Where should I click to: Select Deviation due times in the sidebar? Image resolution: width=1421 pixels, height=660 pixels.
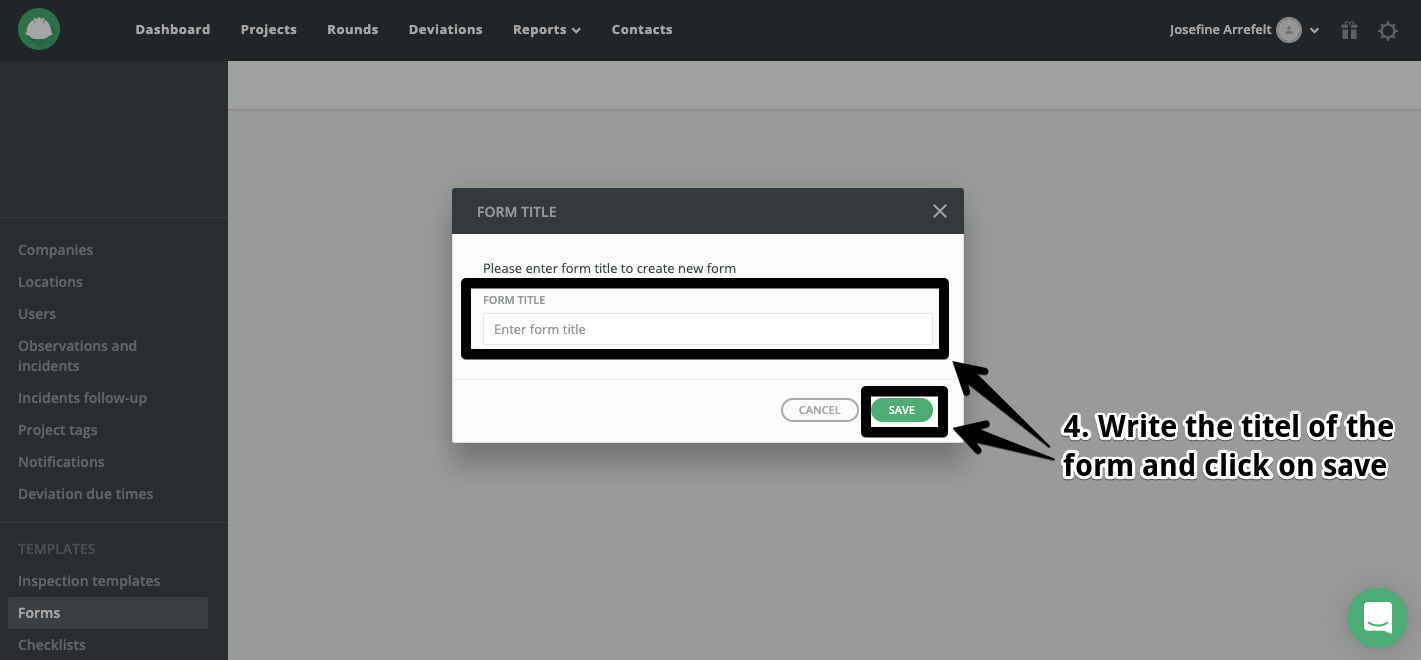(85, 494)
